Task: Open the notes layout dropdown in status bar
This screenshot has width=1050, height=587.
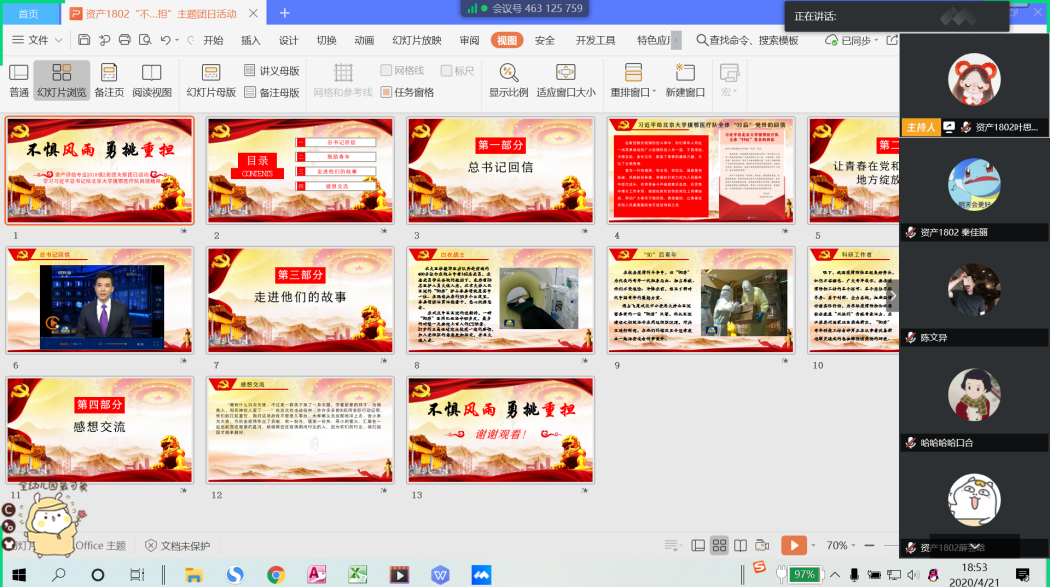Action: 672,546
